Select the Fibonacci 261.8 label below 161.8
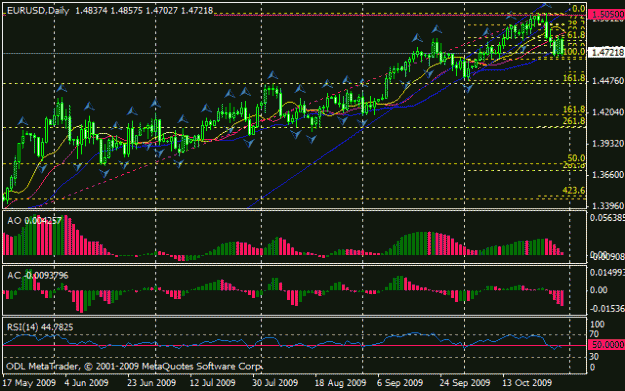 (574, 121)
